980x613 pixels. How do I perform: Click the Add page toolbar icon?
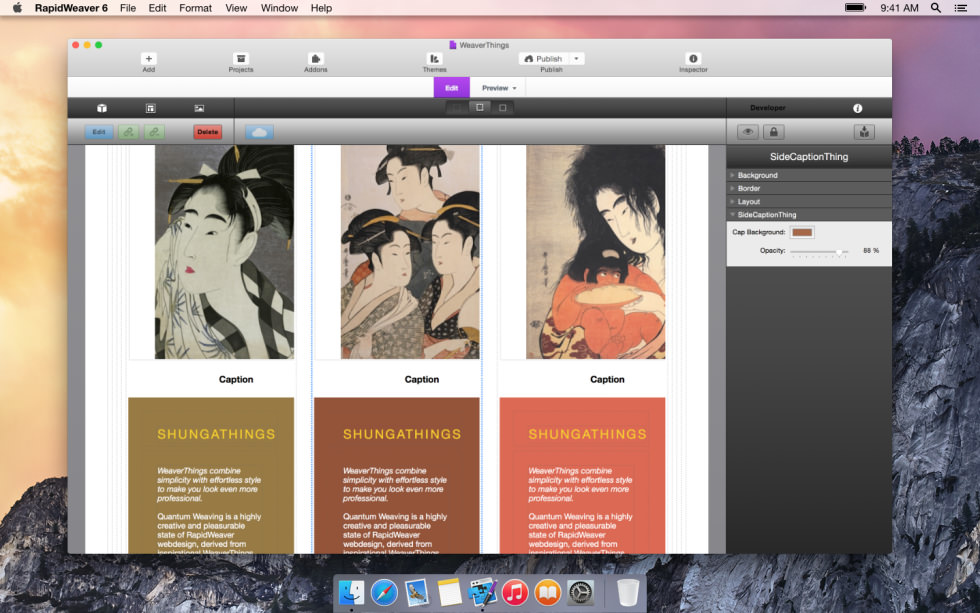pos(149,59)
